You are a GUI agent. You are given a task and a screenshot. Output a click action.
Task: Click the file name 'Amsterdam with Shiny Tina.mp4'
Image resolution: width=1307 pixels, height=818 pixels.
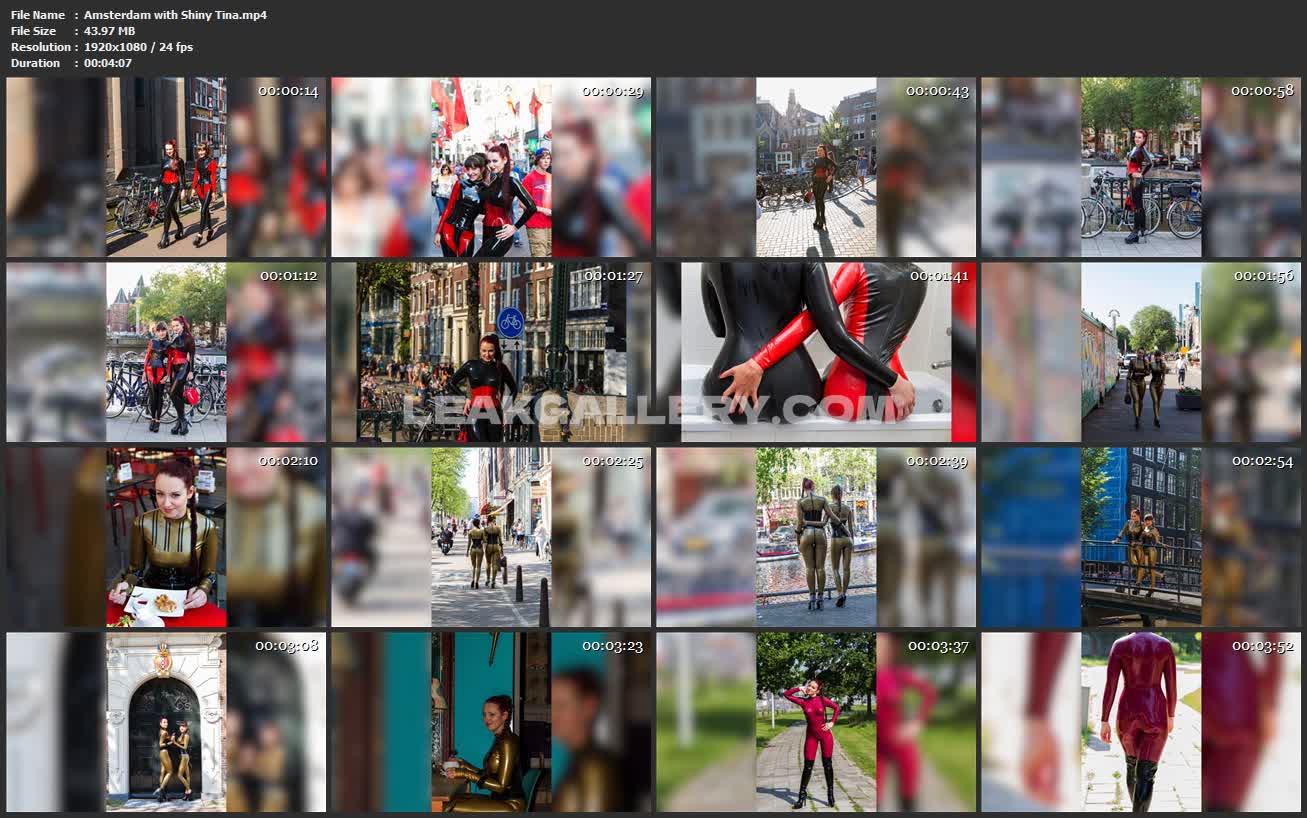point(175,15)
